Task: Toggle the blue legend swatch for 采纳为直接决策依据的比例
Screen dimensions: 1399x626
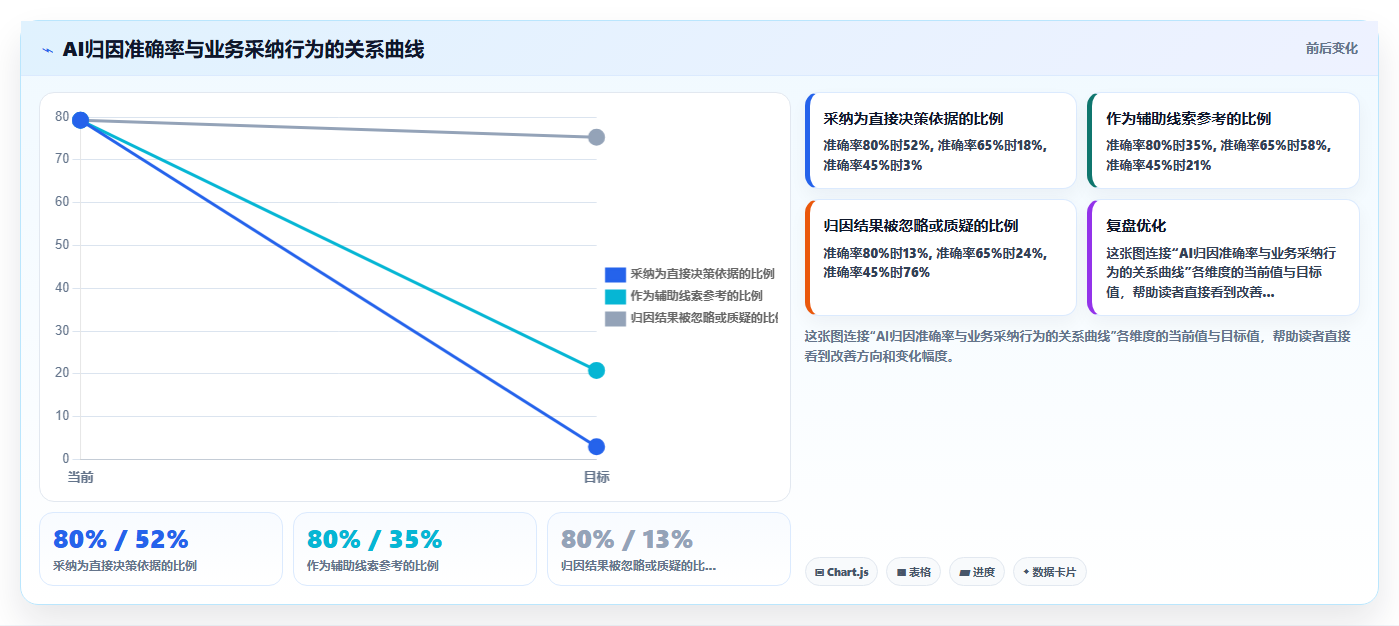Action: (x=615, y=274)
